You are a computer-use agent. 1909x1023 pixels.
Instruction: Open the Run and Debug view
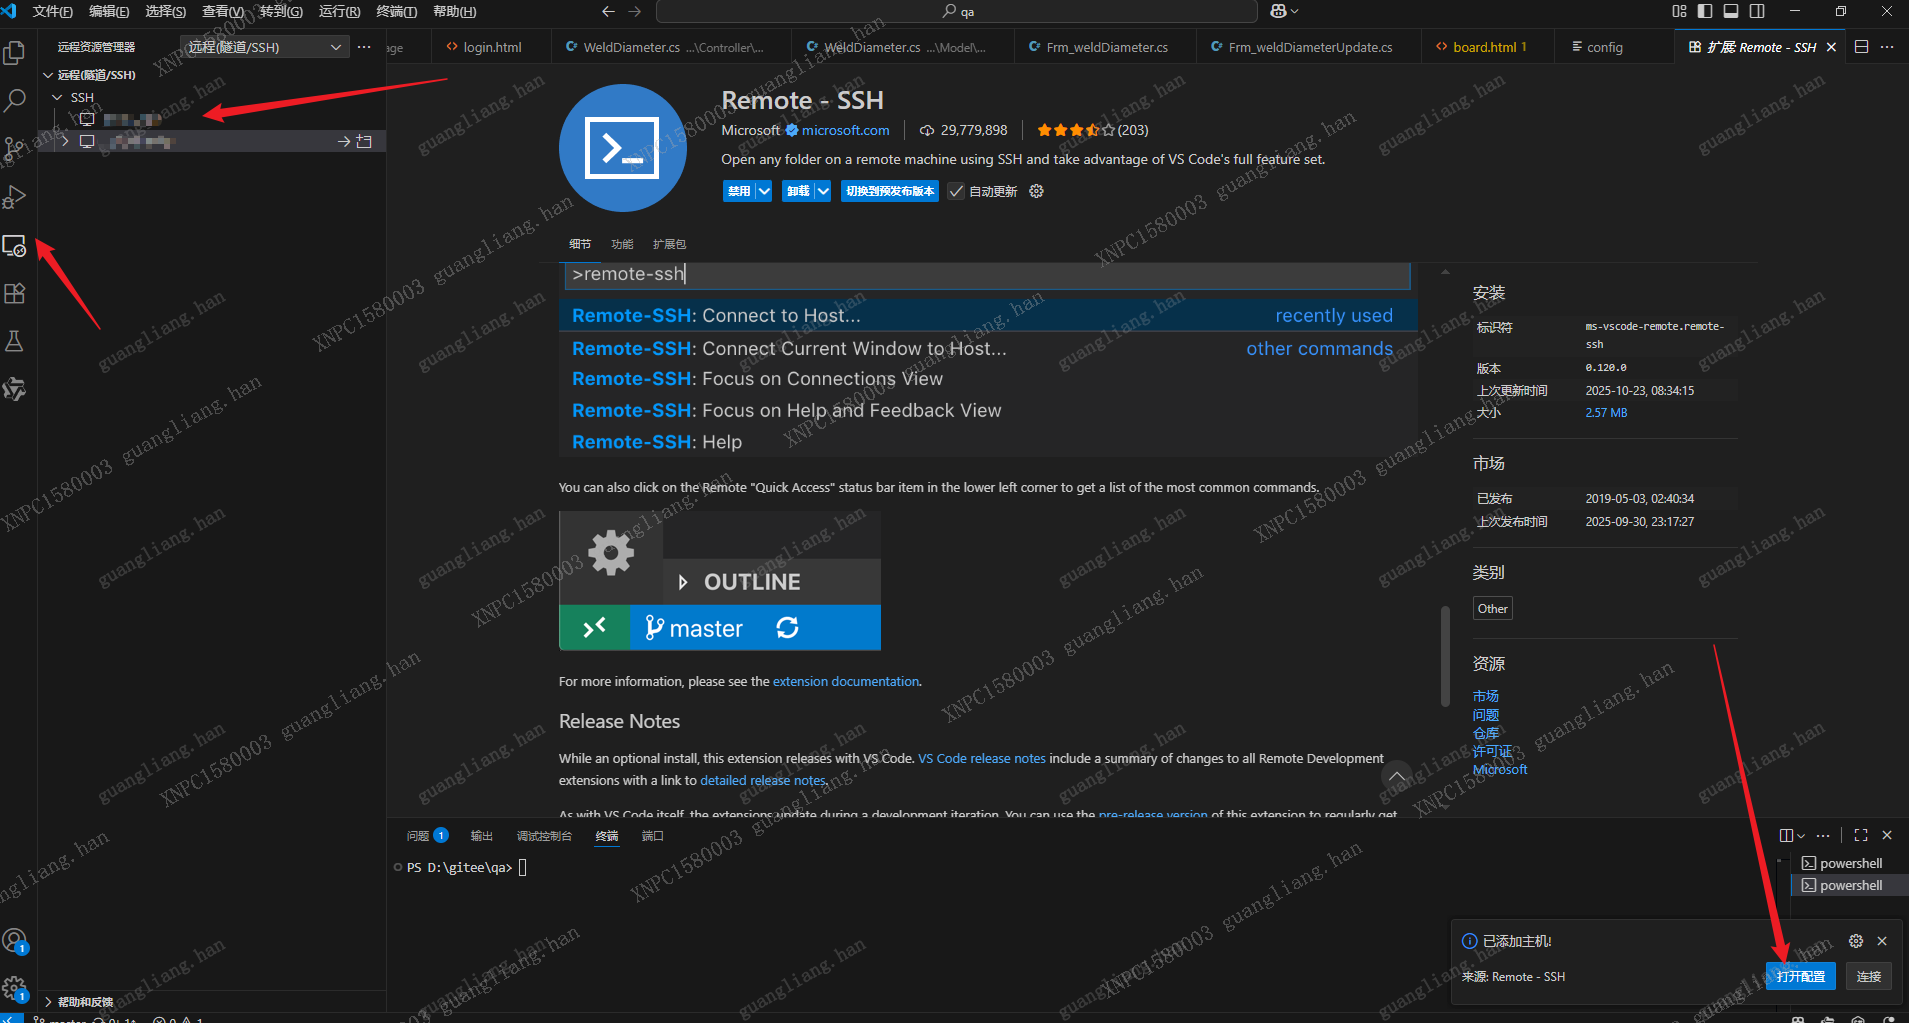15,196
